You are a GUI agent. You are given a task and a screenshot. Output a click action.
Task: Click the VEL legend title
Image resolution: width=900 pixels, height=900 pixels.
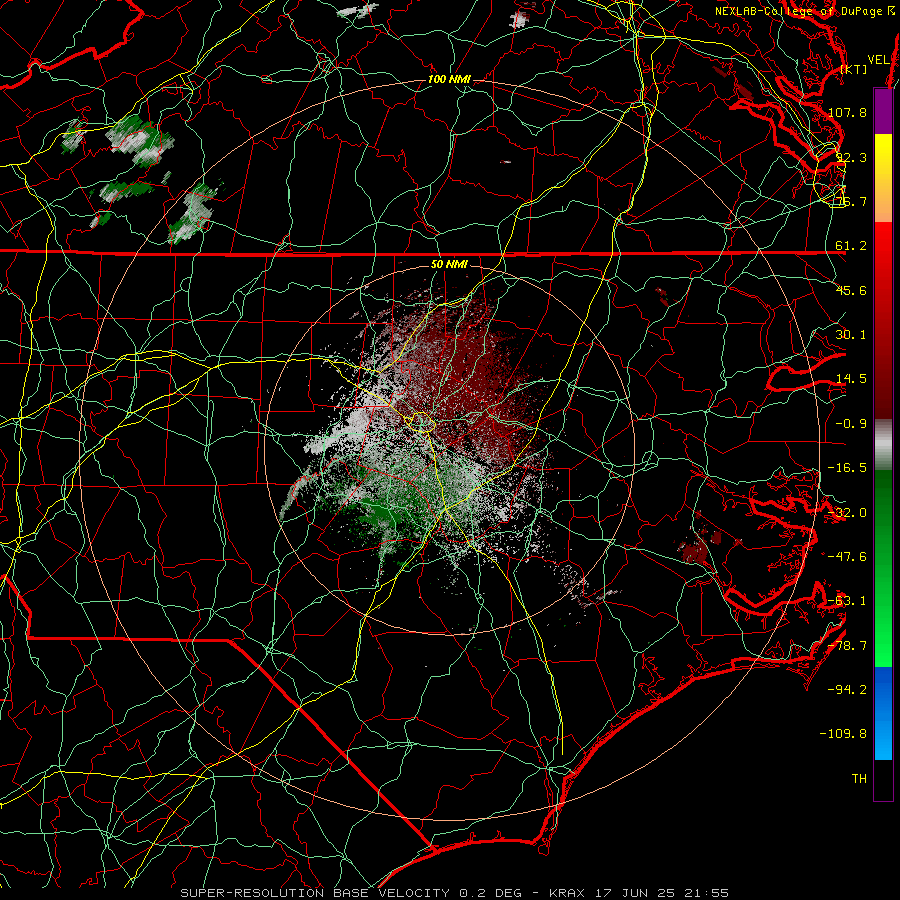(x=878, y=59)
